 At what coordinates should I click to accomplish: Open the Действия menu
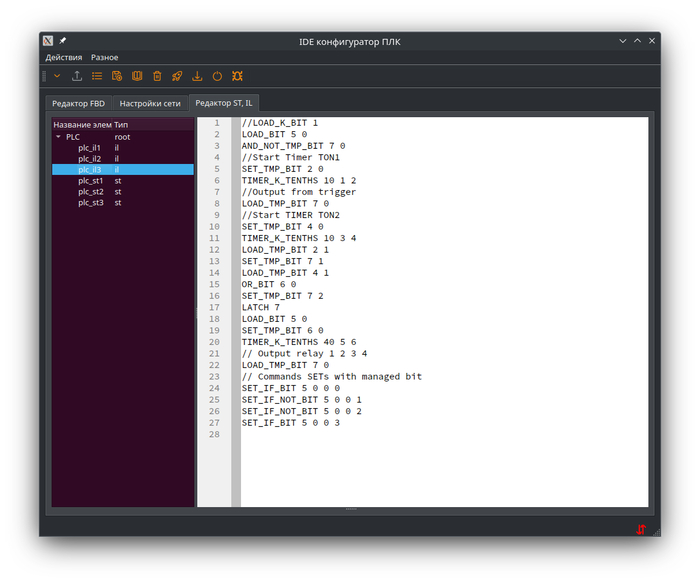coord(64,57)
